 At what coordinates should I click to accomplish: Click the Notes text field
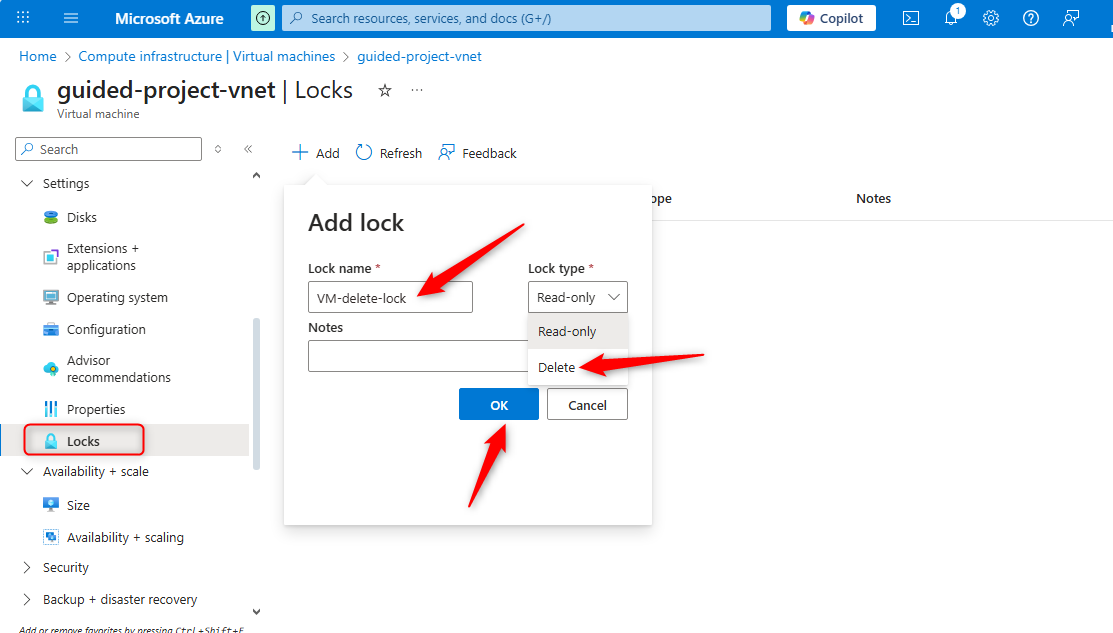(419, 356)
